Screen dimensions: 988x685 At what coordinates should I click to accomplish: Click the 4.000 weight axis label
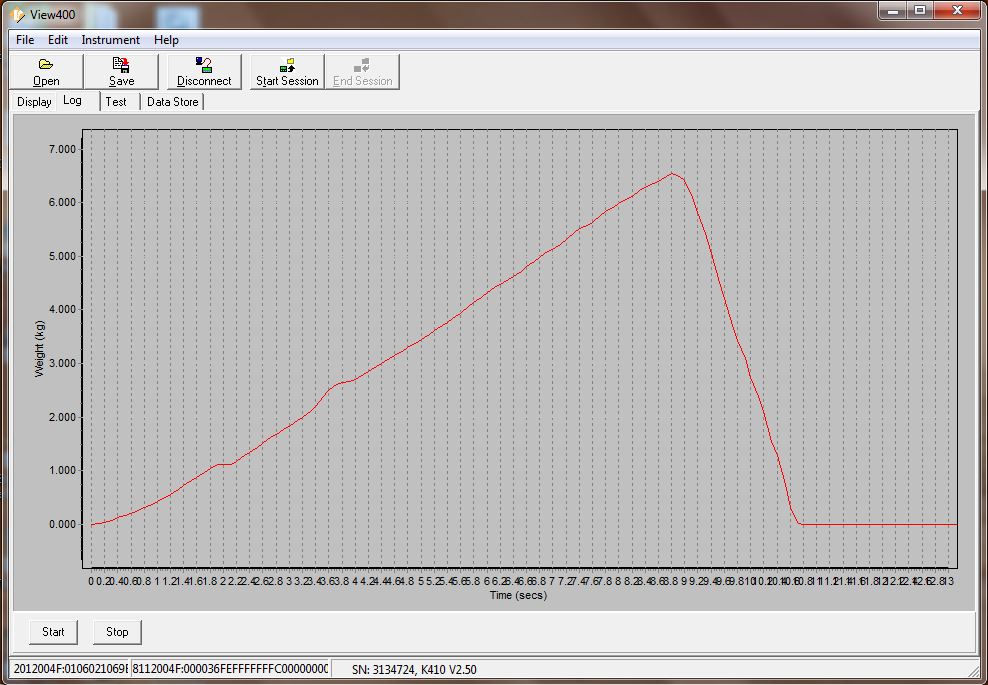click(62, 309)
